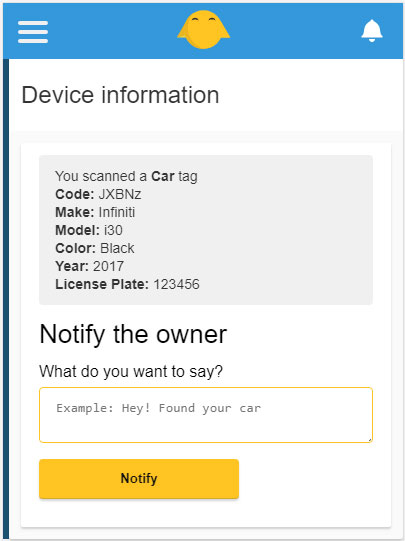Click the Year value 2017

[x=108, y=266]
